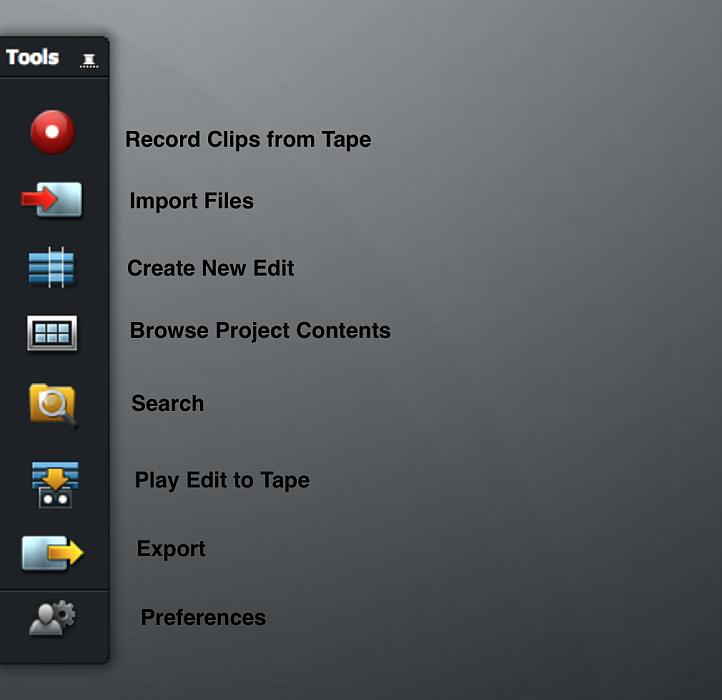Toggle the pin icon beside Tools title

tap(89, 60)
